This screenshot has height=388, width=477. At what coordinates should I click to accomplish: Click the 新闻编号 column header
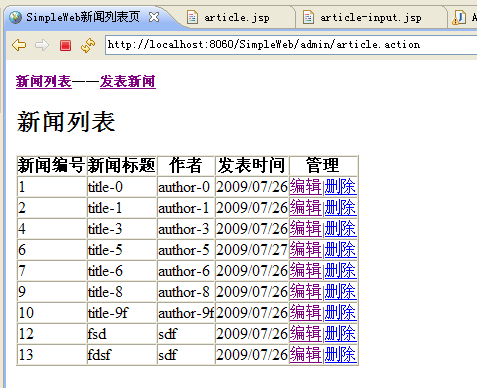52,166
